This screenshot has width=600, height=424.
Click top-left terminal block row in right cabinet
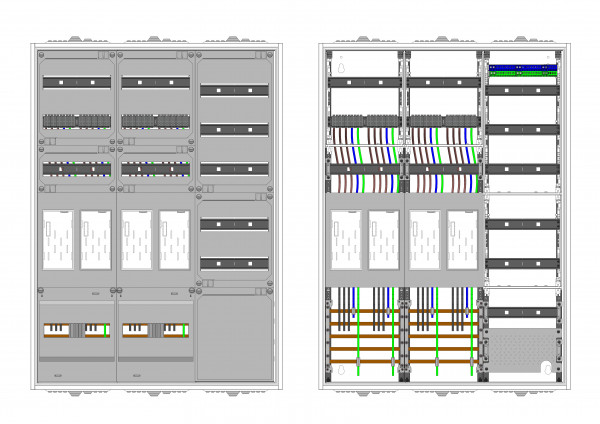pyautogui.click(x=364, y=122)
